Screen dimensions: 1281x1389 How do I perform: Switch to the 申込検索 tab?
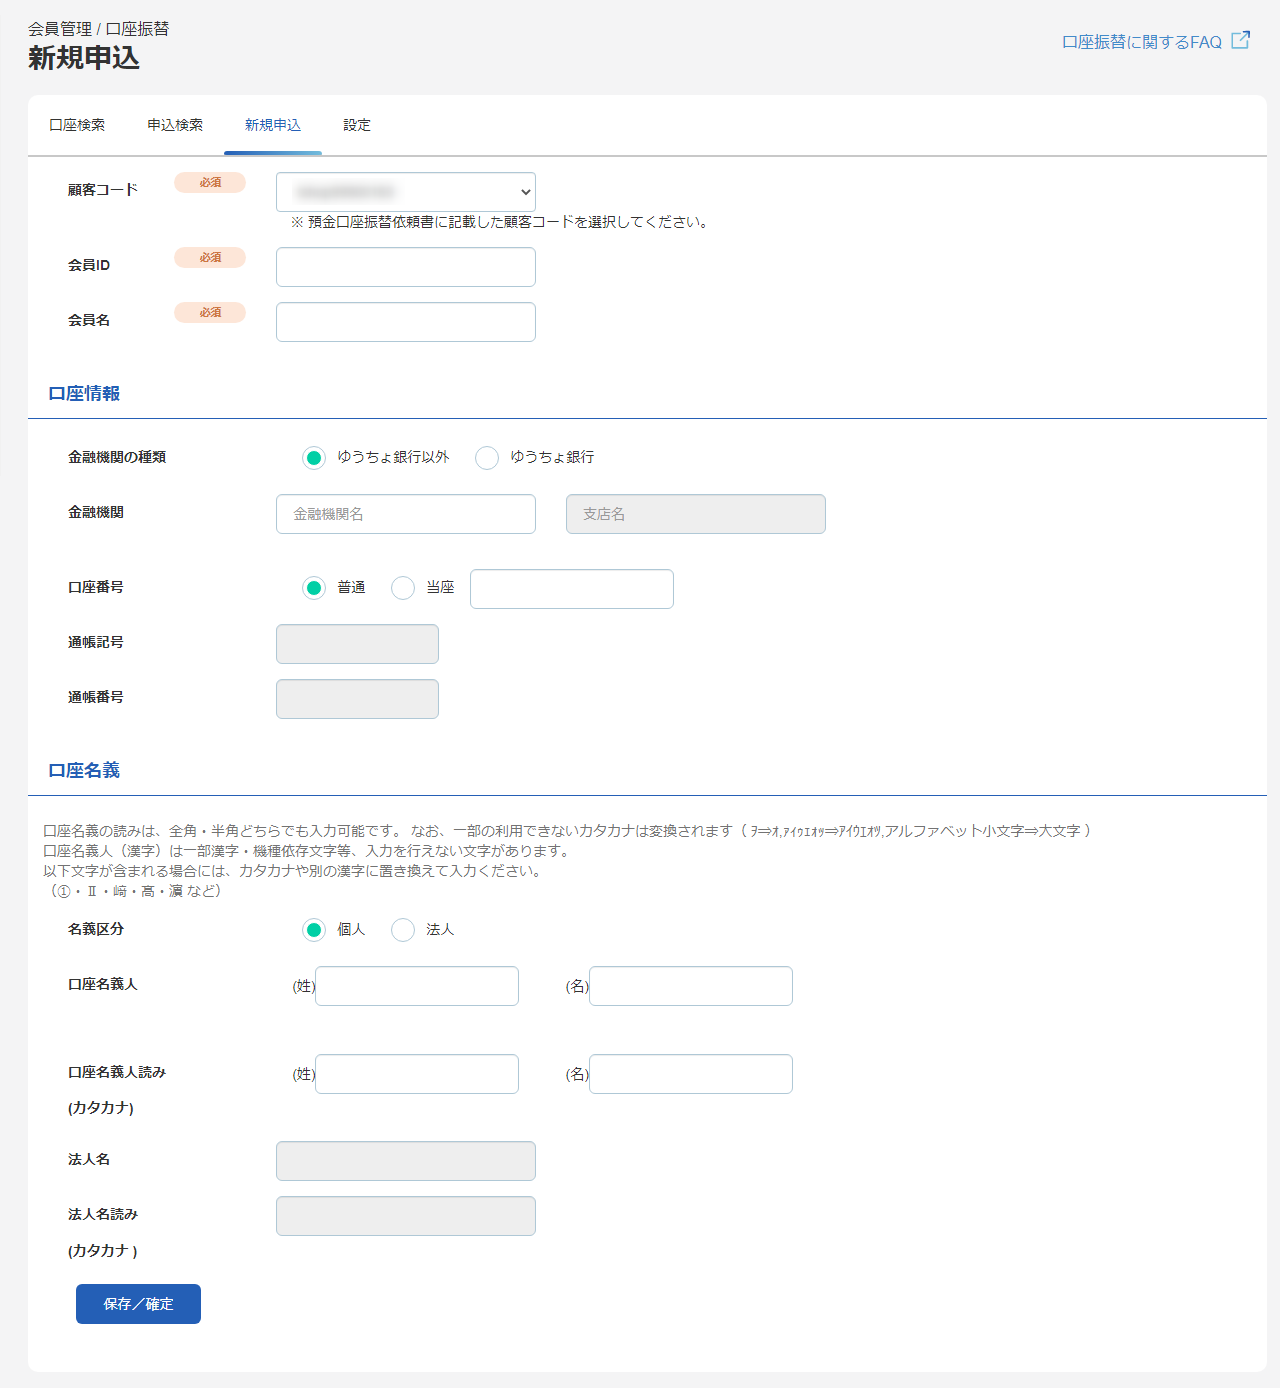tap(175, 125)
